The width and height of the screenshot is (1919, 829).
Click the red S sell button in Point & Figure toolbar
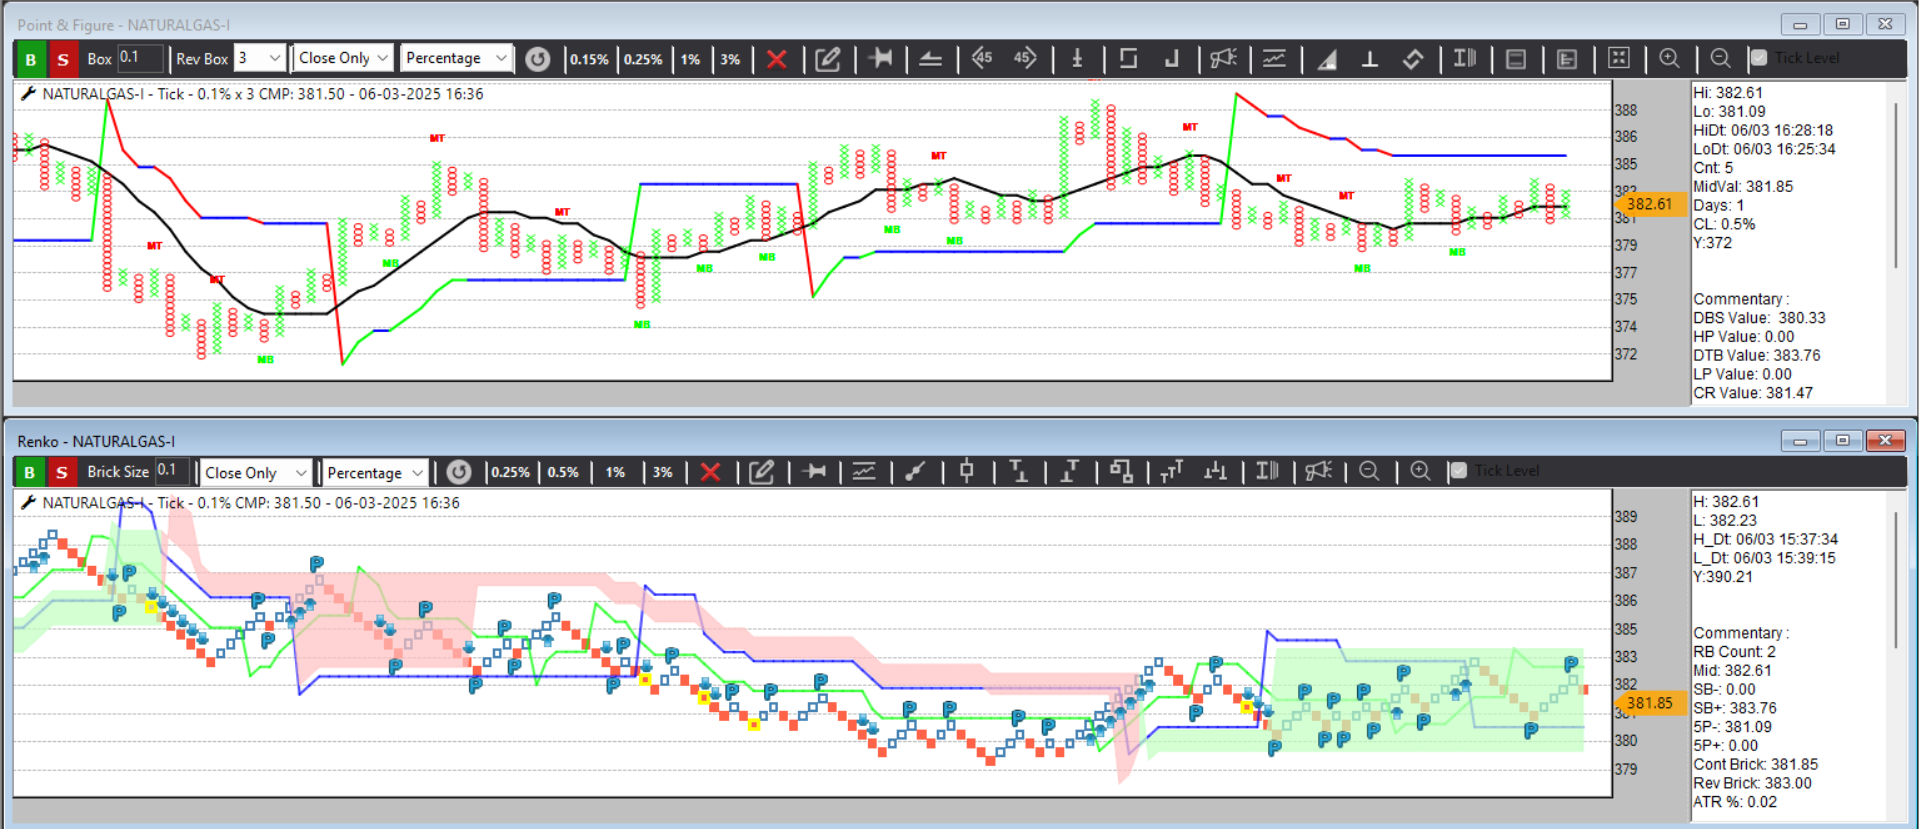pyautogui.click(x=63, y=59)
